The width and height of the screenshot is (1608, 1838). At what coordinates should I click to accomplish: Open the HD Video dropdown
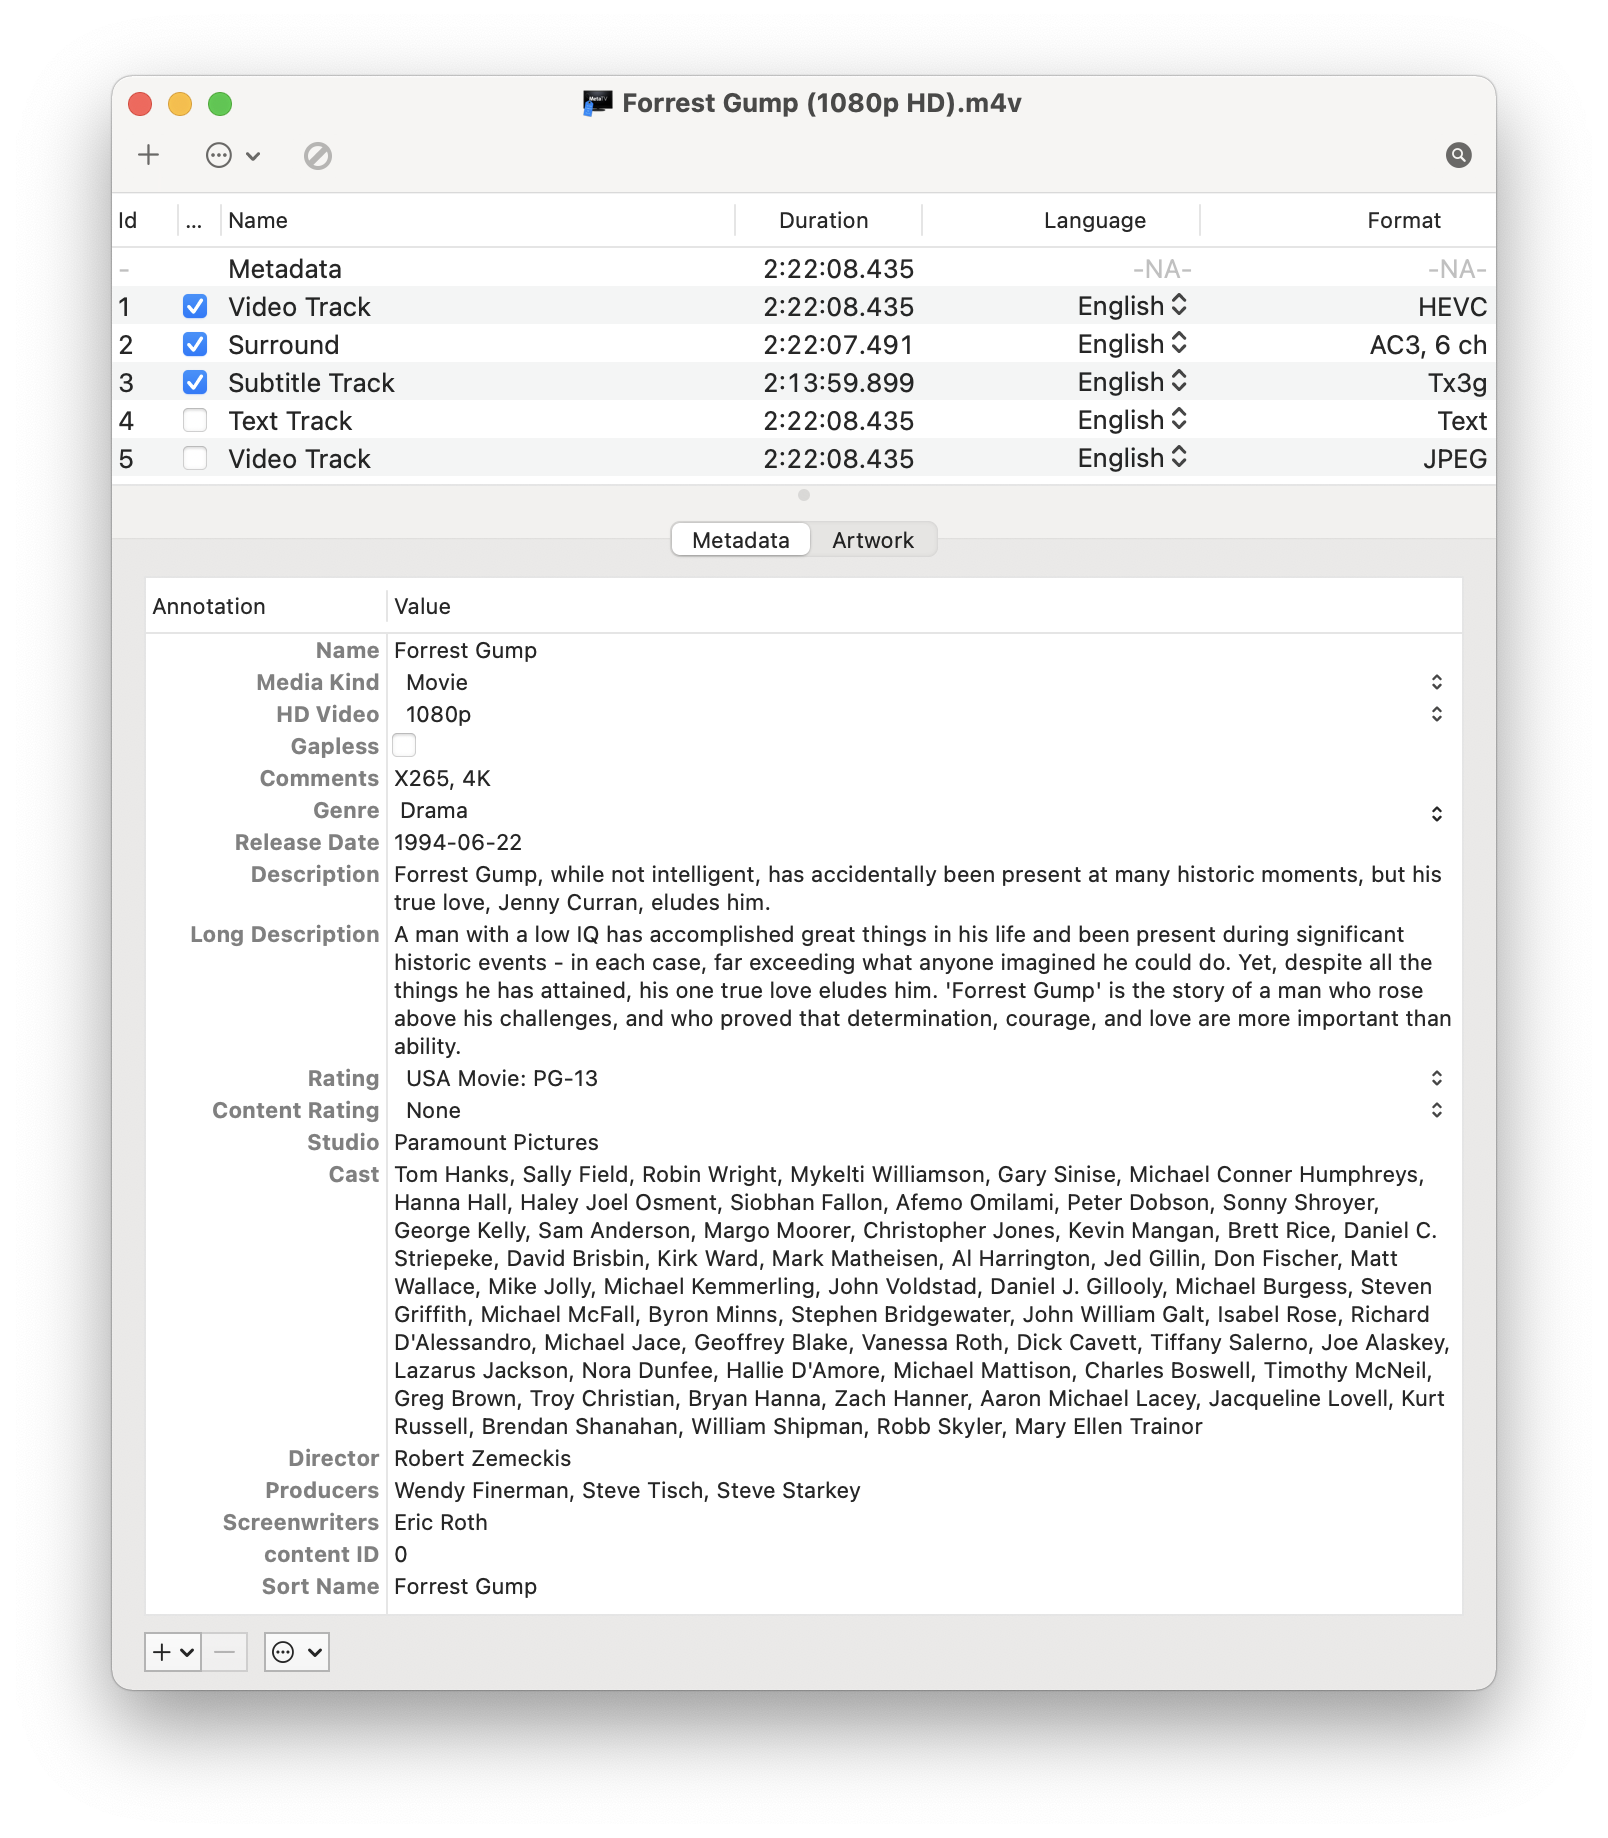pyautogui.click(x=923, y=714)
